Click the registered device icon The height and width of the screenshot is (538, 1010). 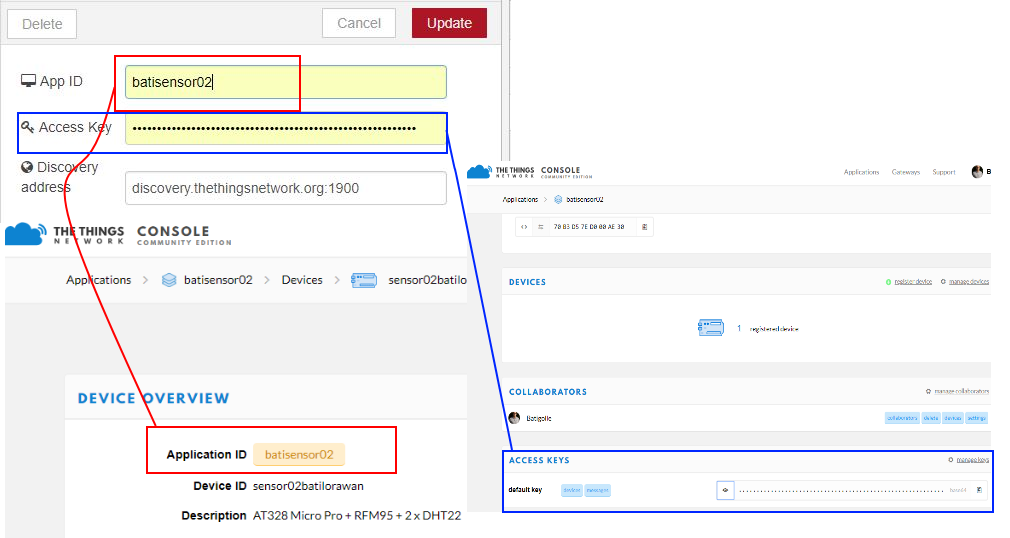710,327
